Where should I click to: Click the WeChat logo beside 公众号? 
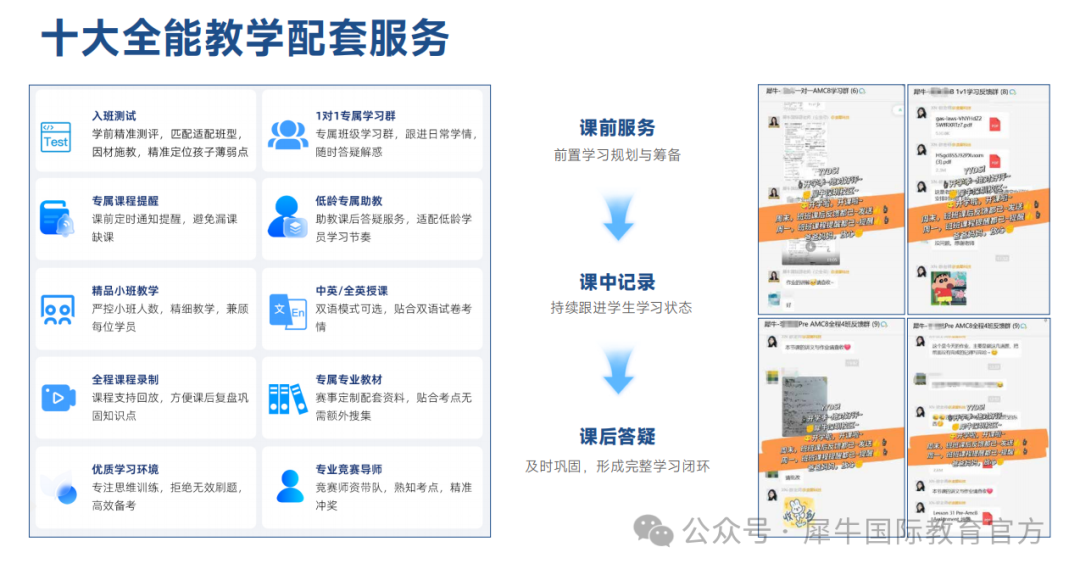(653, 531)
